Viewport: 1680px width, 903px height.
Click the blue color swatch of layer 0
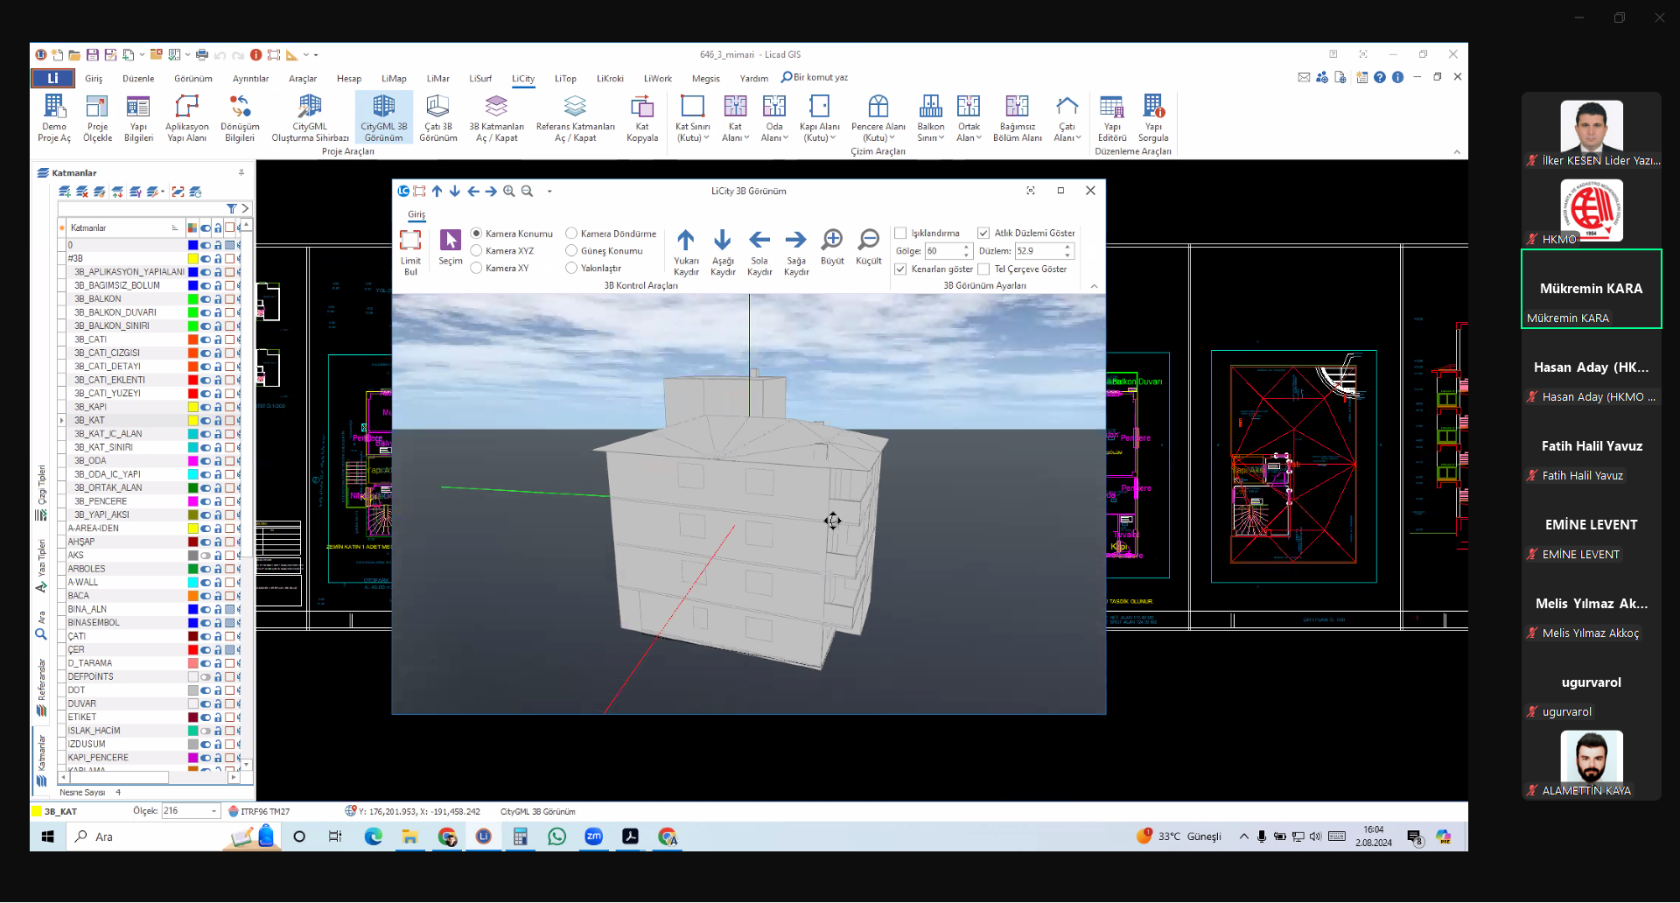coord(193,245)
